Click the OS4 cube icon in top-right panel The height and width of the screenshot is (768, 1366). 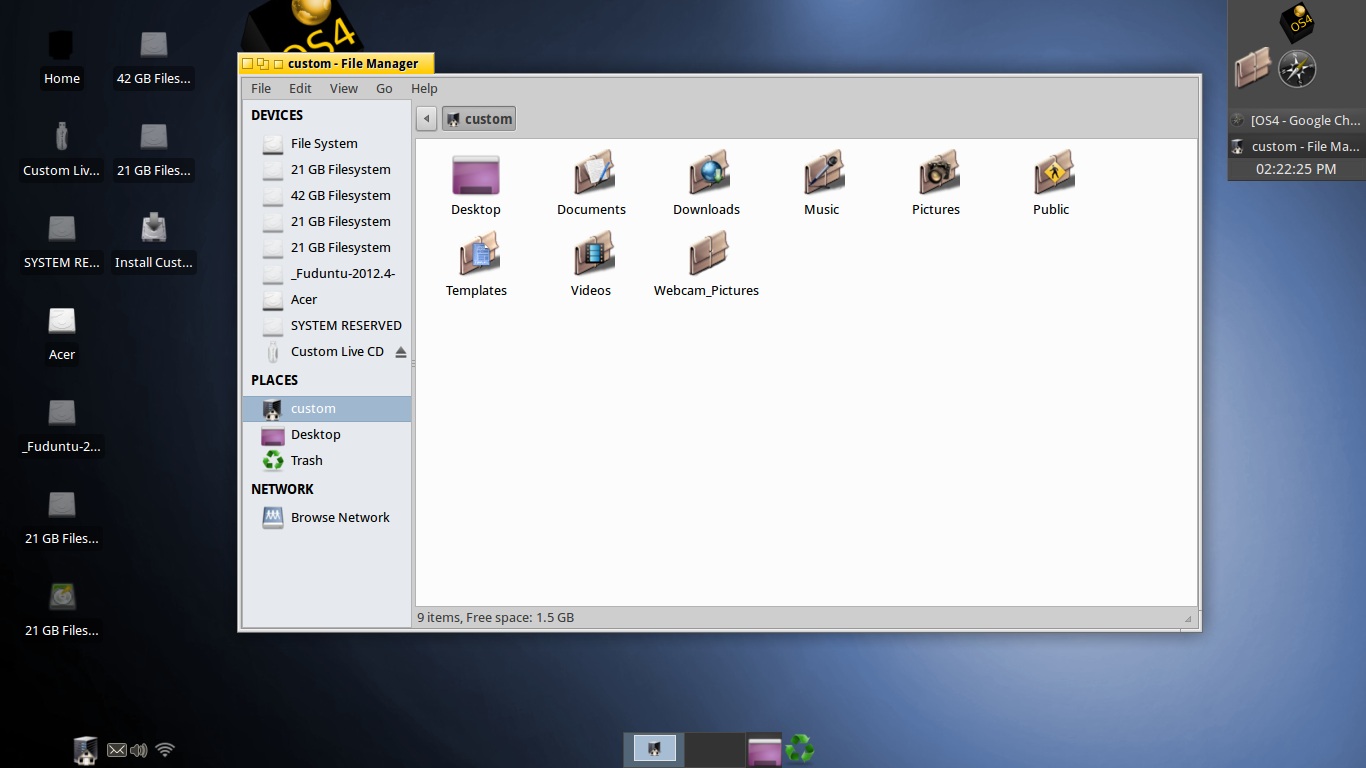(x=1297, y=23)
